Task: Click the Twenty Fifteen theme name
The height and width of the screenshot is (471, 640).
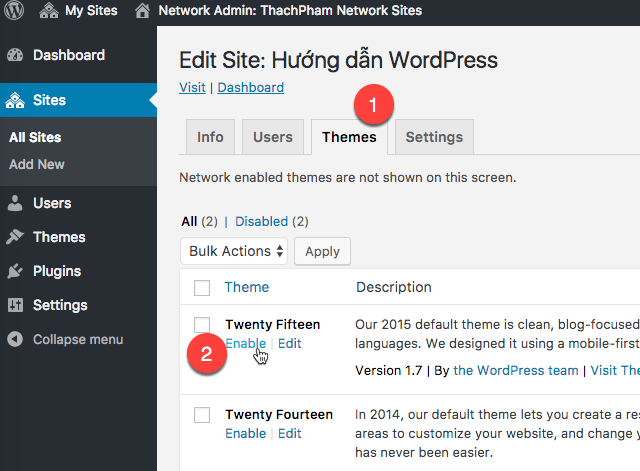Action: pos(273,324)
